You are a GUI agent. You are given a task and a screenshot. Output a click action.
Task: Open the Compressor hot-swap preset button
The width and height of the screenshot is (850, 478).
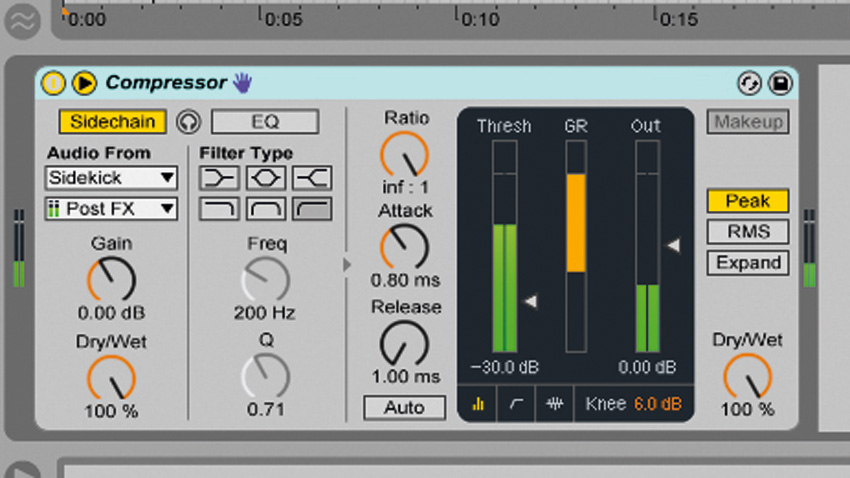(x=749, y=83)
